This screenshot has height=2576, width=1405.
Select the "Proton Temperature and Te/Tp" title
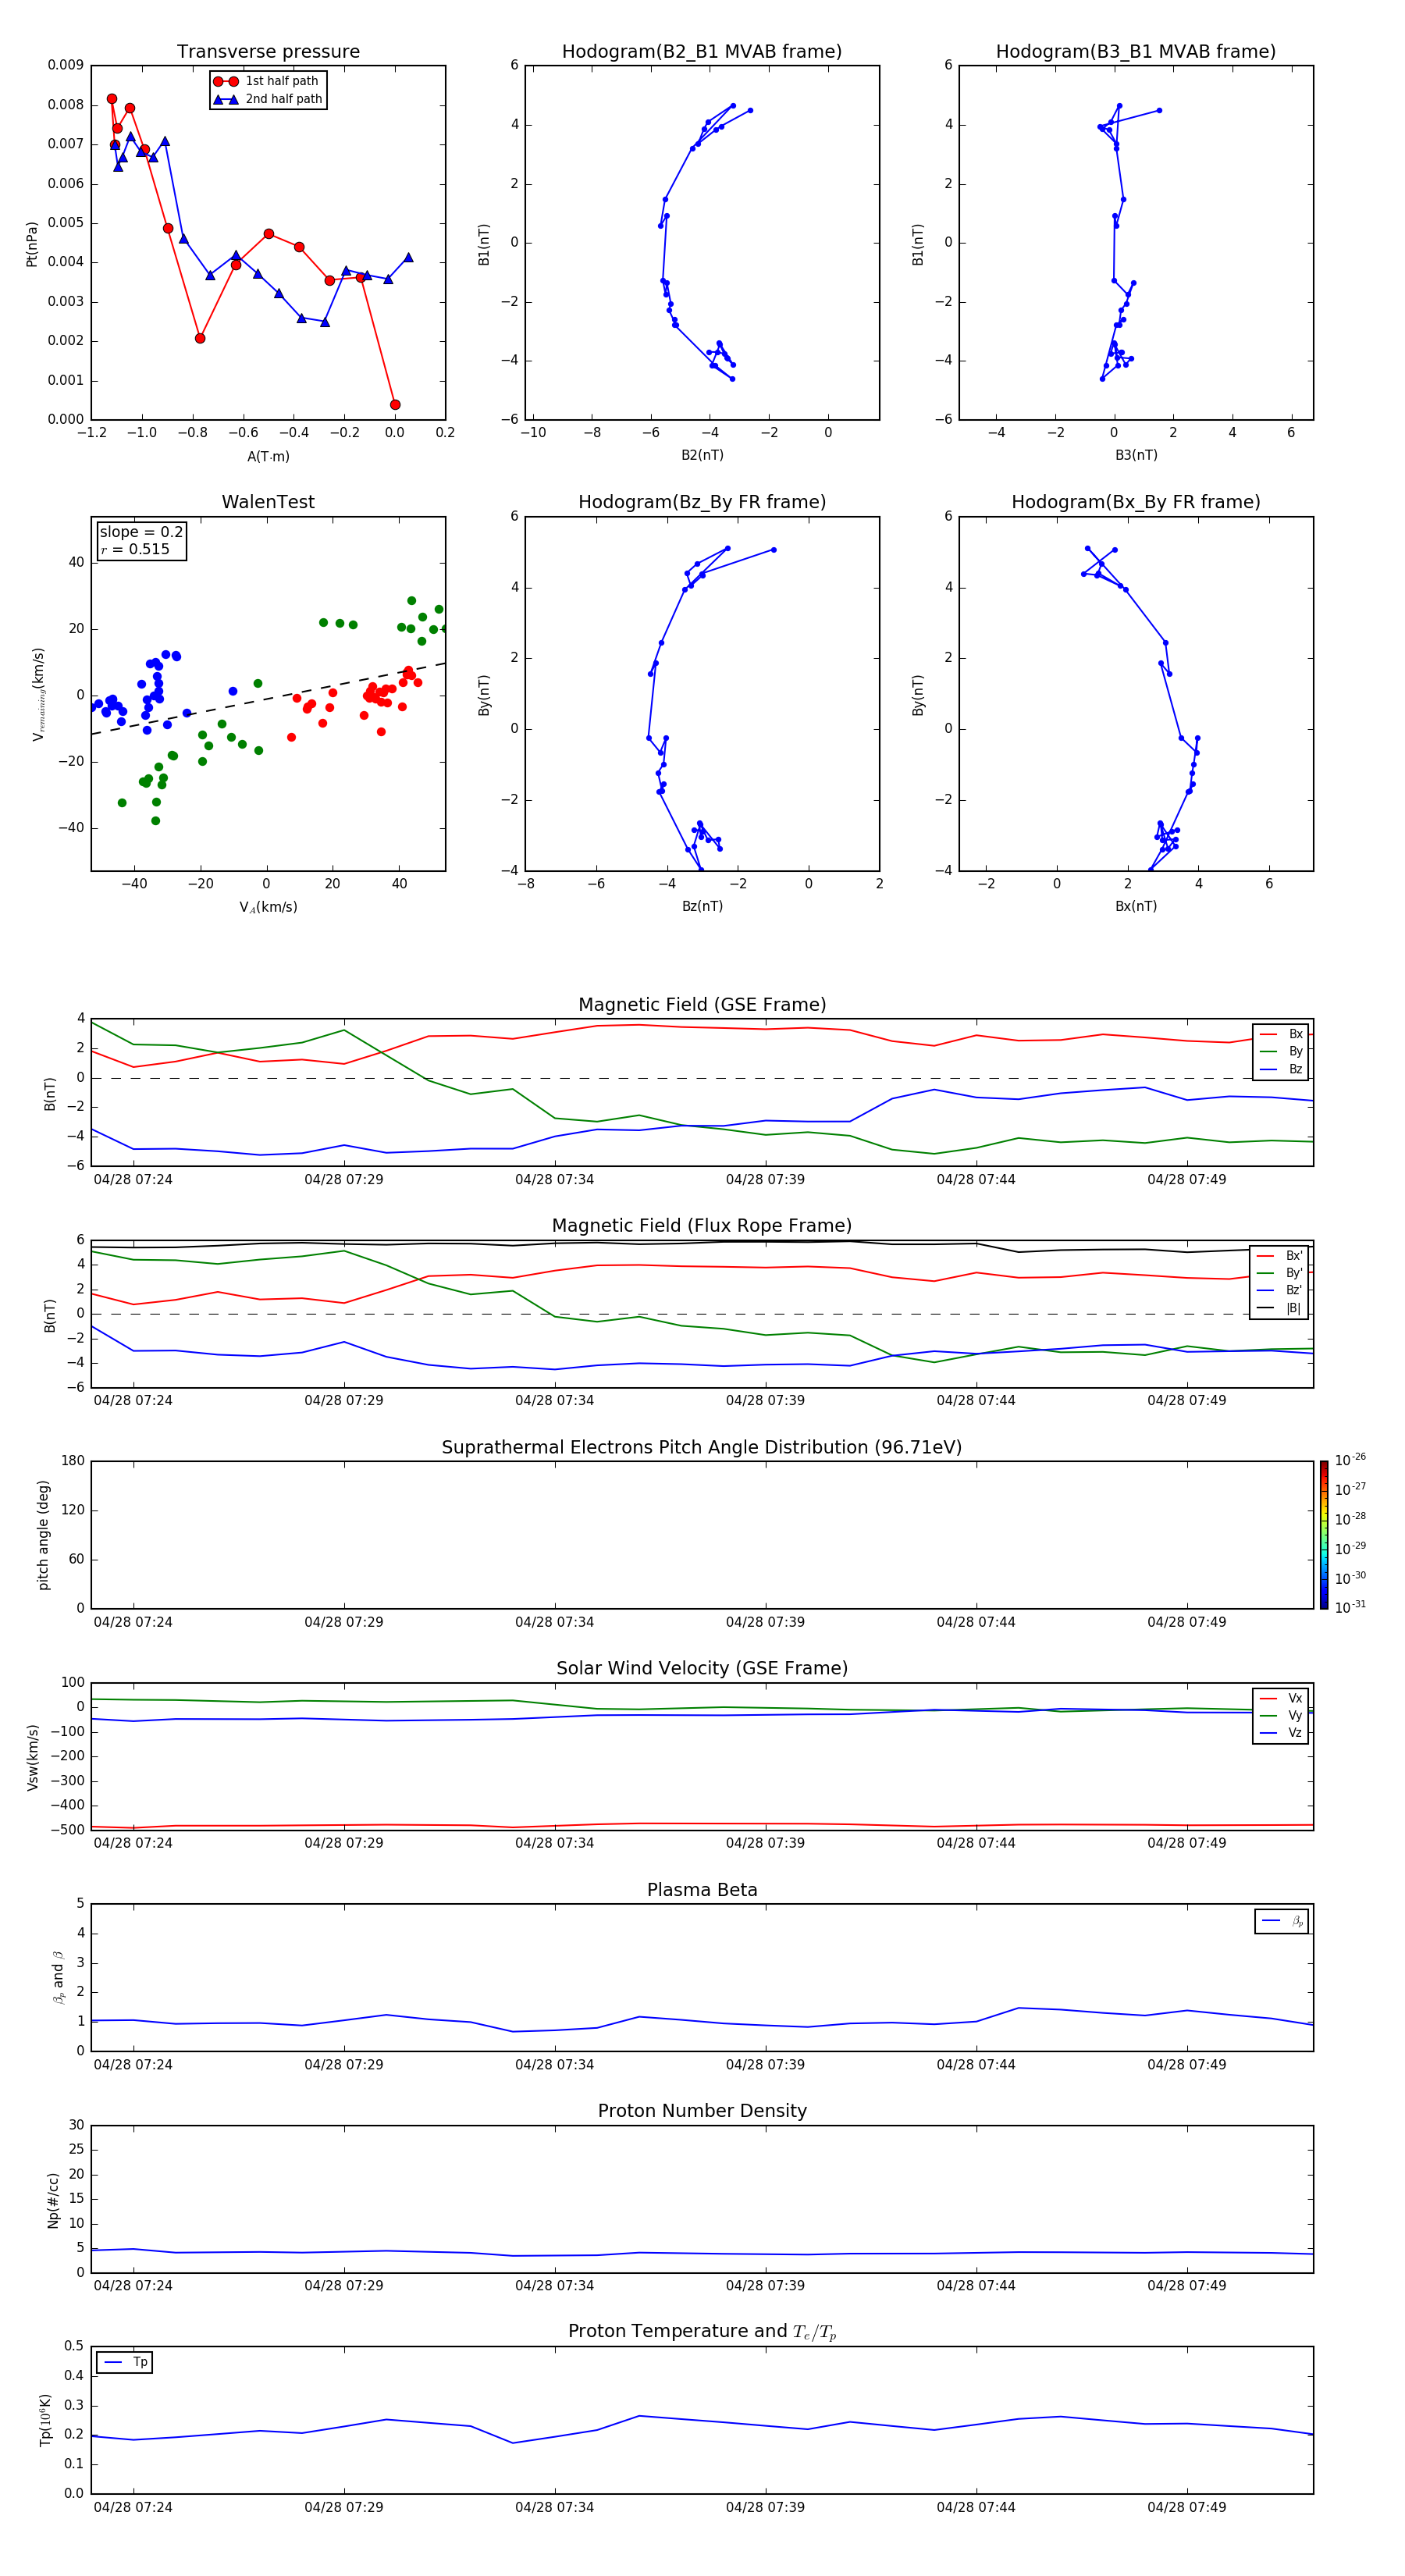click(x=702, y=2332)
